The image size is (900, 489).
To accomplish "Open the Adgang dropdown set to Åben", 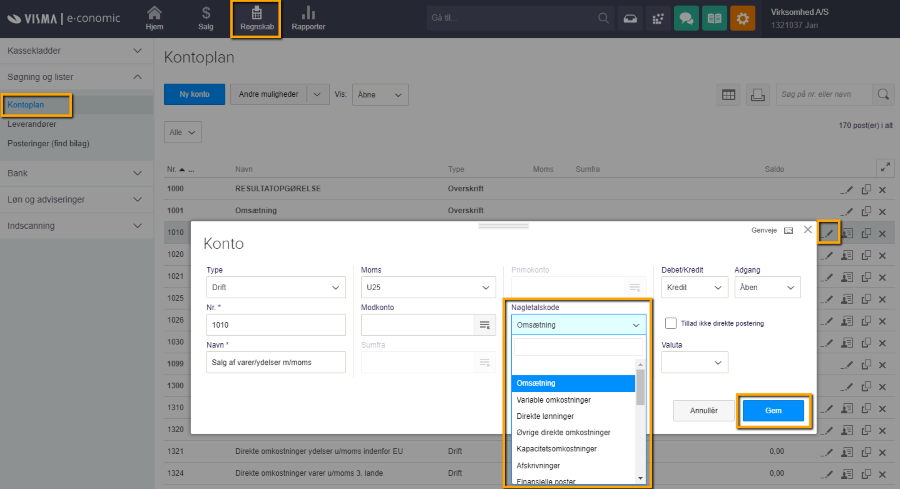I will click(767, 288).
